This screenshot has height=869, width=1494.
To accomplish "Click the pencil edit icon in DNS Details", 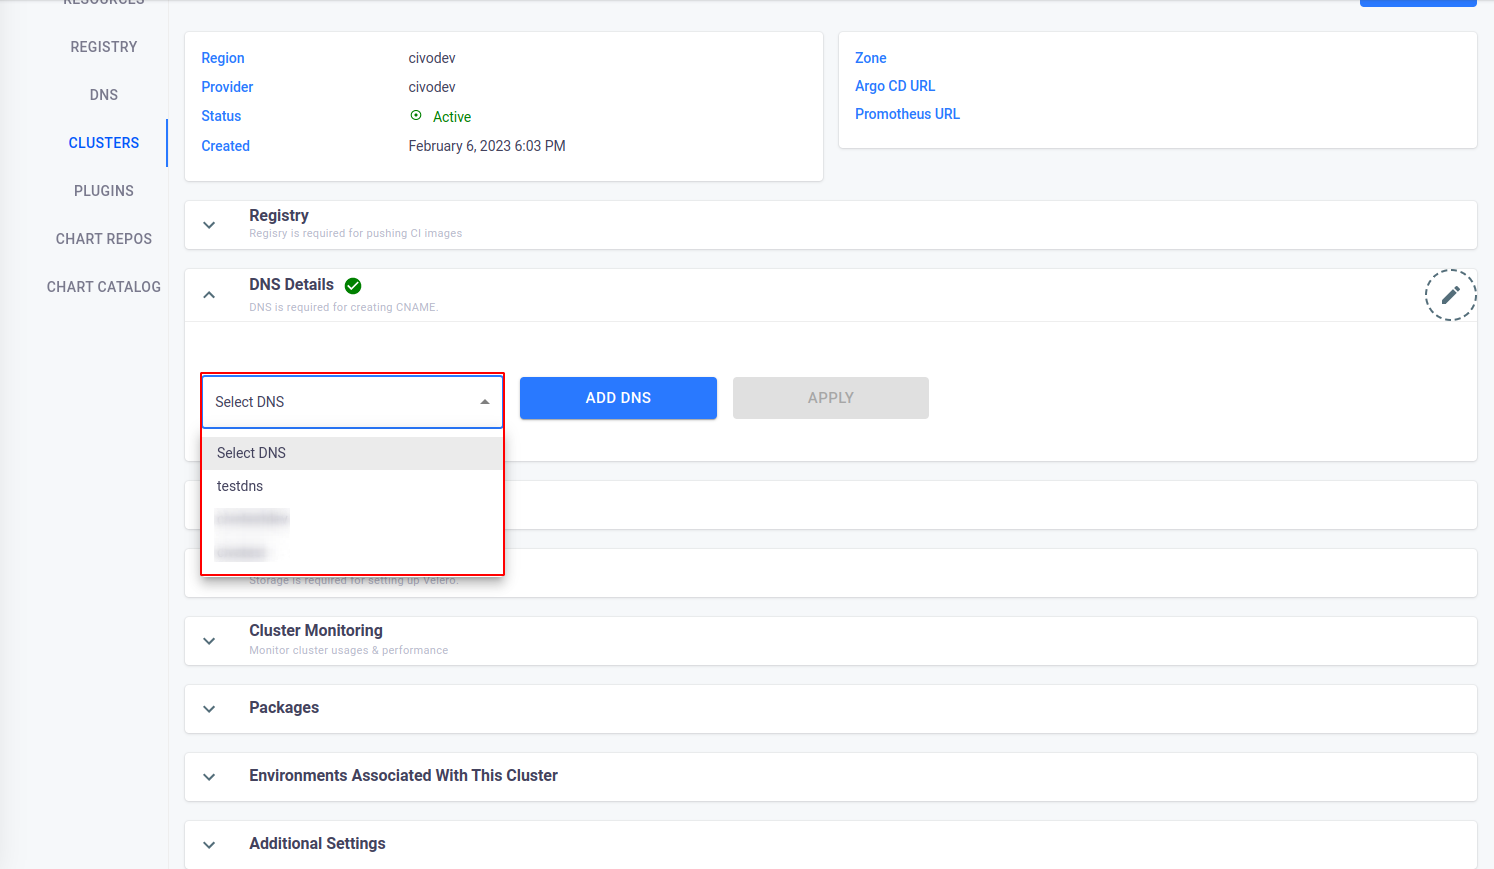I will coord(1450,295).
